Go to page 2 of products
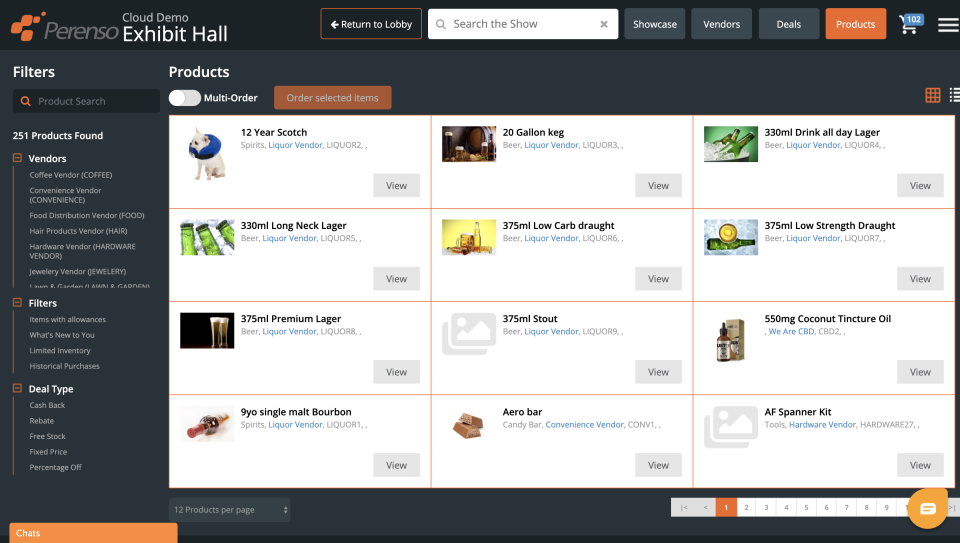960x543 pixels. click(746, 507)
